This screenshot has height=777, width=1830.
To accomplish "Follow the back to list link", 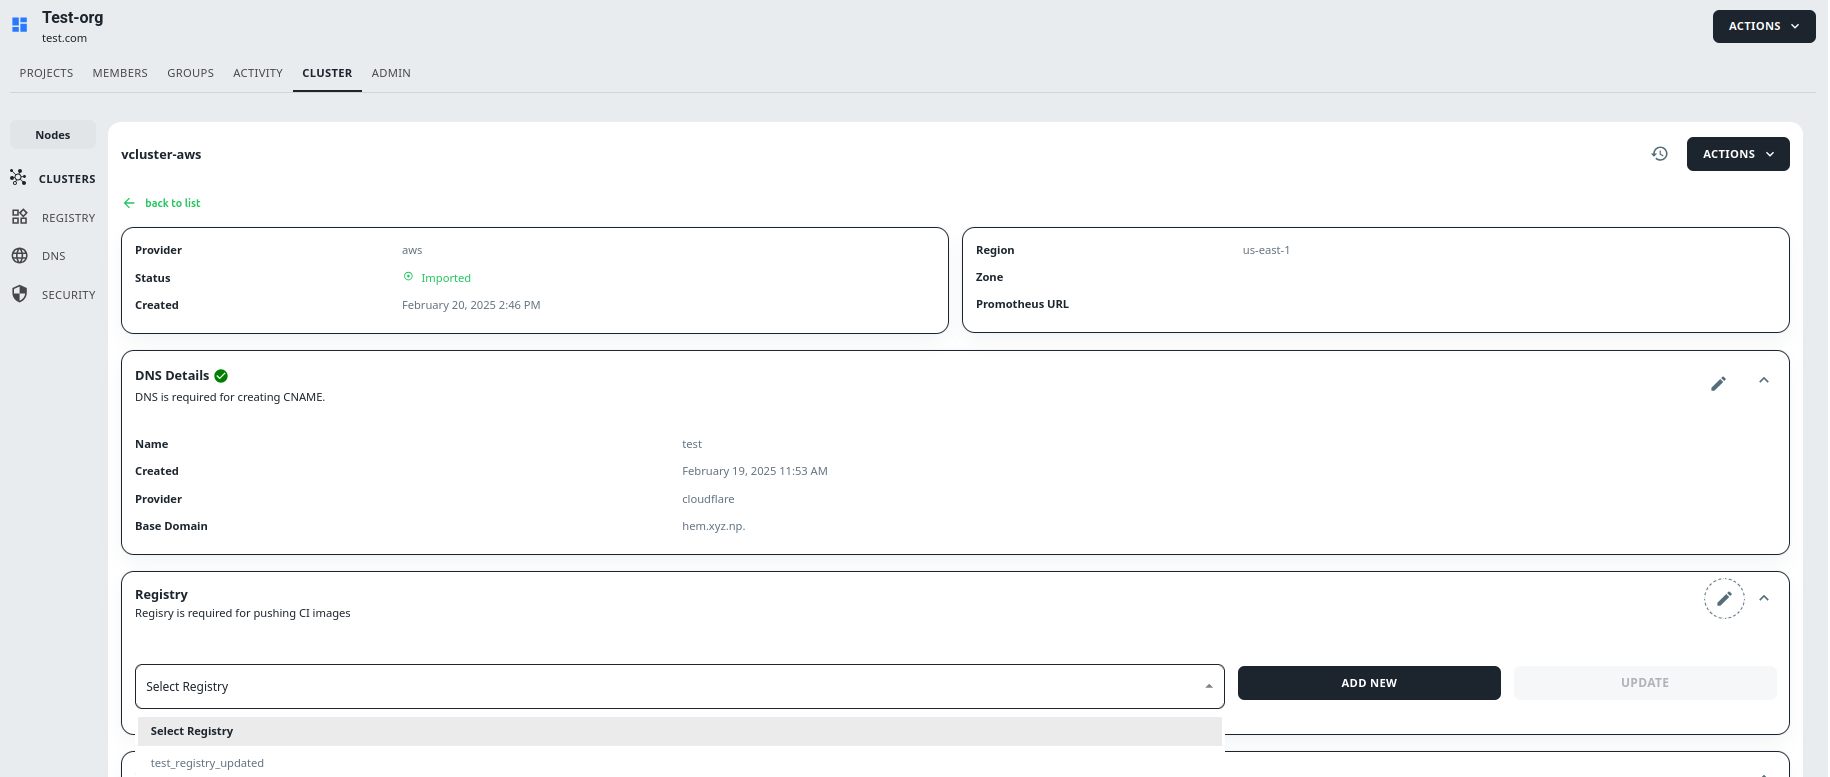I will [x=172, y=203].
